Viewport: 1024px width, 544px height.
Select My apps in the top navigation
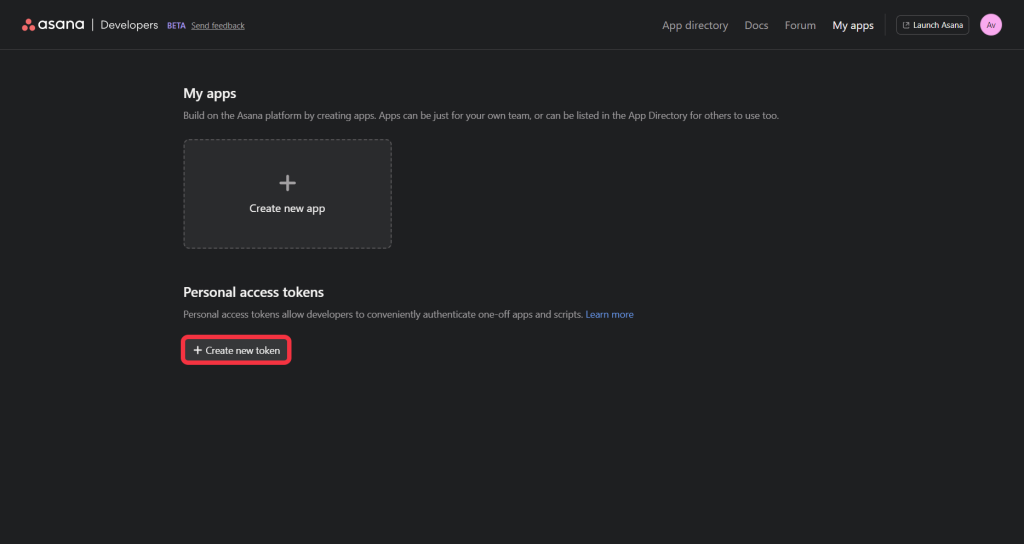(853, 25)
